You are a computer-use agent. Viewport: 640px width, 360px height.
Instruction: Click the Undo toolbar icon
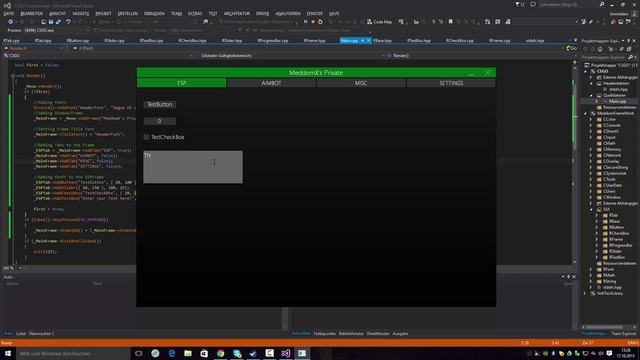tap(68, 22)
